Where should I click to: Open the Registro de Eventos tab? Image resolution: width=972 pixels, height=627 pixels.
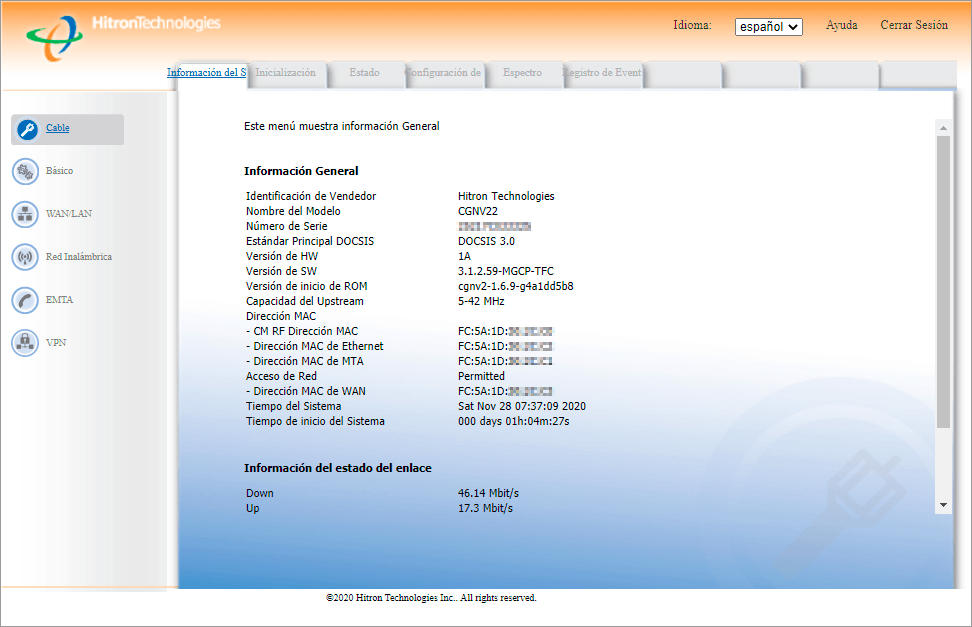[x=603, y=73]
